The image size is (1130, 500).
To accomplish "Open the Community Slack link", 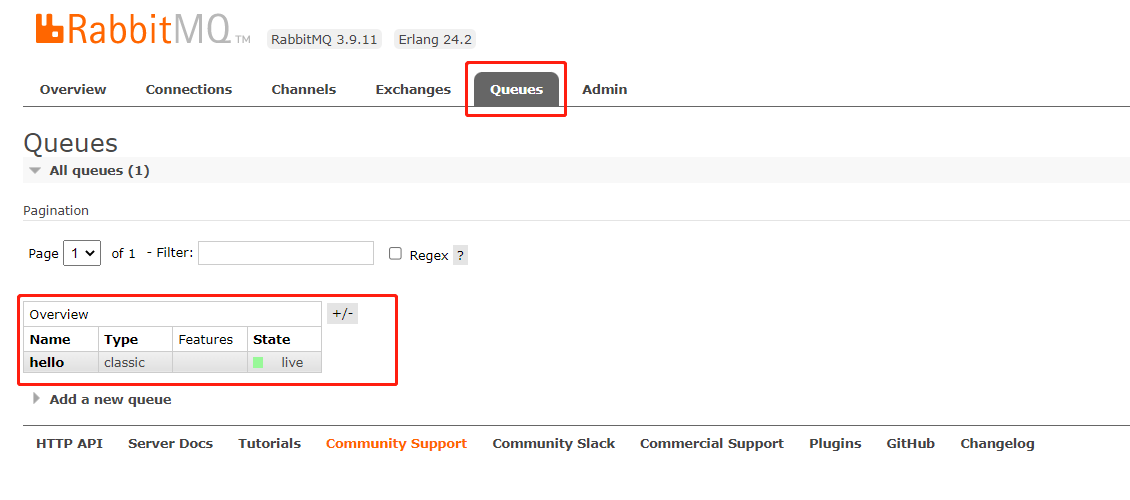I will 553,444.
